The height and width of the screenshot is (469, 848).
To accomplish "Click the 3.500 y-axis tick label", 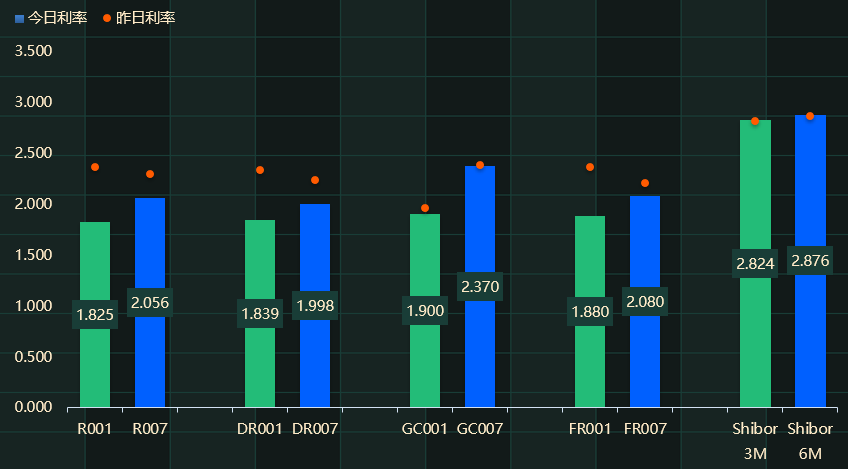I will click(x=34, y=51).
